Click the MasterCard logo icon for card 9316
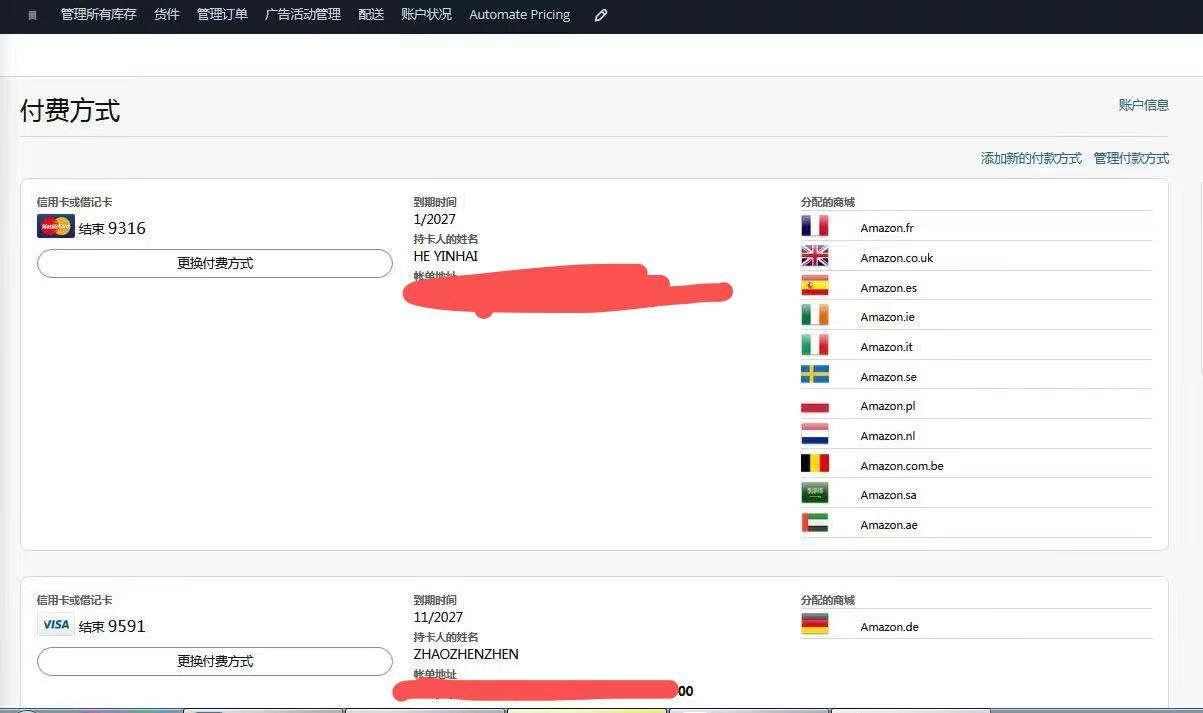The width and height of the screenshot is (1203, 713). point(56,227)
